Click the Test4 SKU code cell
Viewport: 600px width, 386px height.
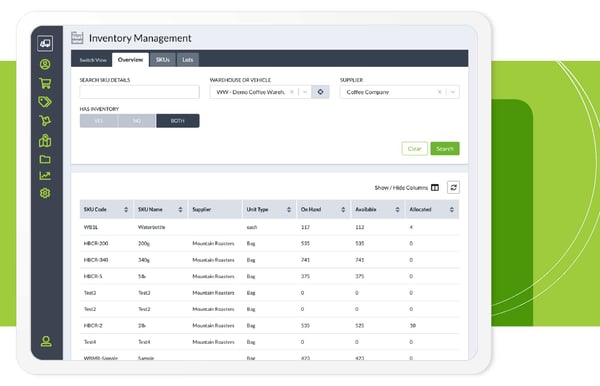[x=90, y=342]
